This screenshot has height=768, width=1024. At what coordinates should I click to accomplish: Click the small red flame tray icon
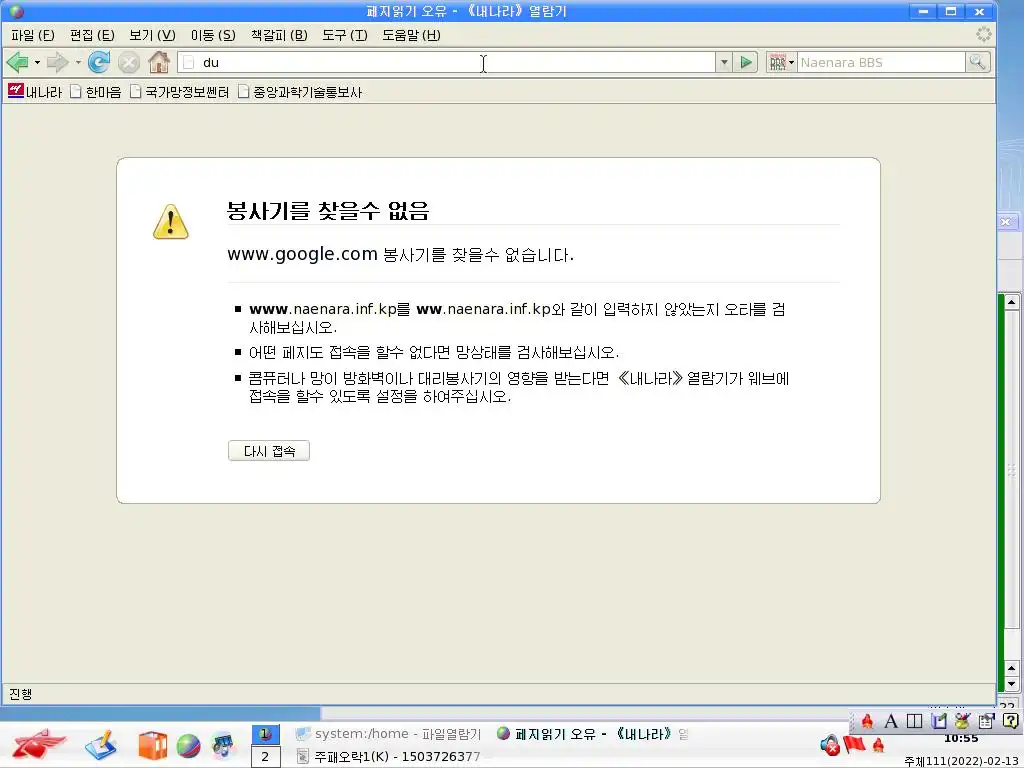point(878,746)
